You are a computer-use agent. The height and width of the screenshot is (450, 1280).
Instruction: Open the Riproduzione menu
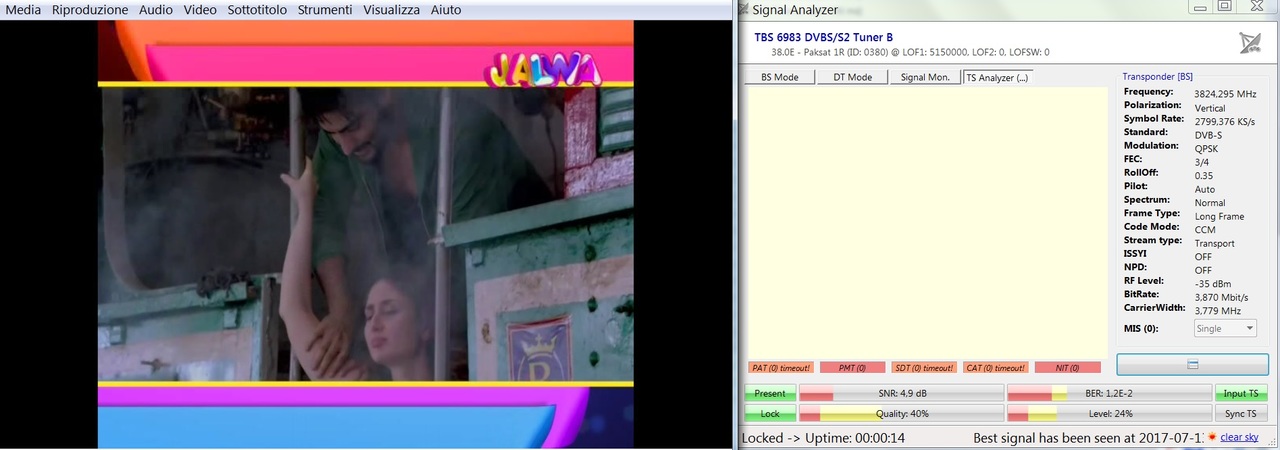click(x=90, y=9)
